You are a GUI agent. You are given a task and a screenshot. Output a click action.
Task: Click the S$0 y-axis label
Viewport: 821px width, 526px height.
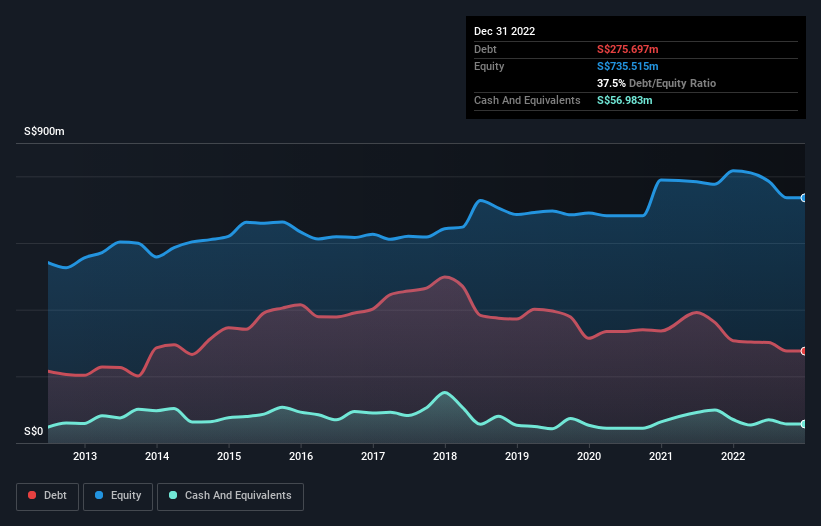pos(34,431)
